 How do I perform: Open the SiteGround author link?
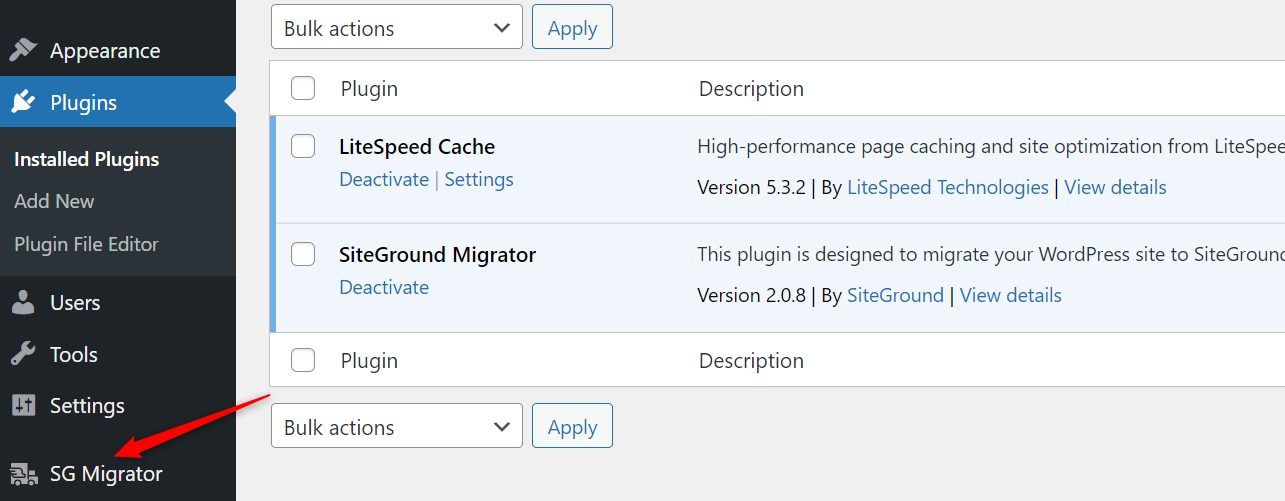point(895,295)
